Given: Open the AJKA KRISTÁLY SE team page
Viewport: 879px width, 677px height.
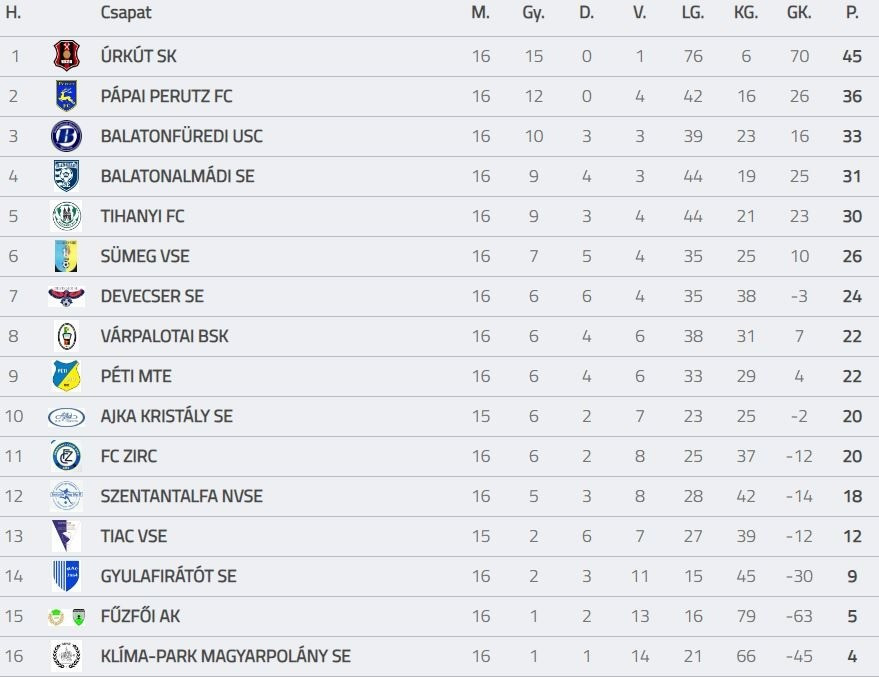Looking at the screenshot, I should (166, 416).
